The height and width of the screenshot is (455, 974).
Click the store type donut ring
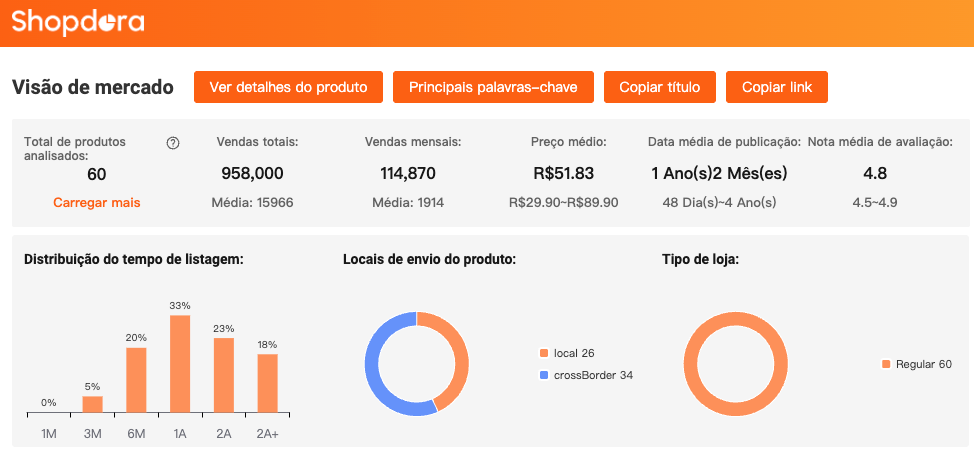pos(692,364)
